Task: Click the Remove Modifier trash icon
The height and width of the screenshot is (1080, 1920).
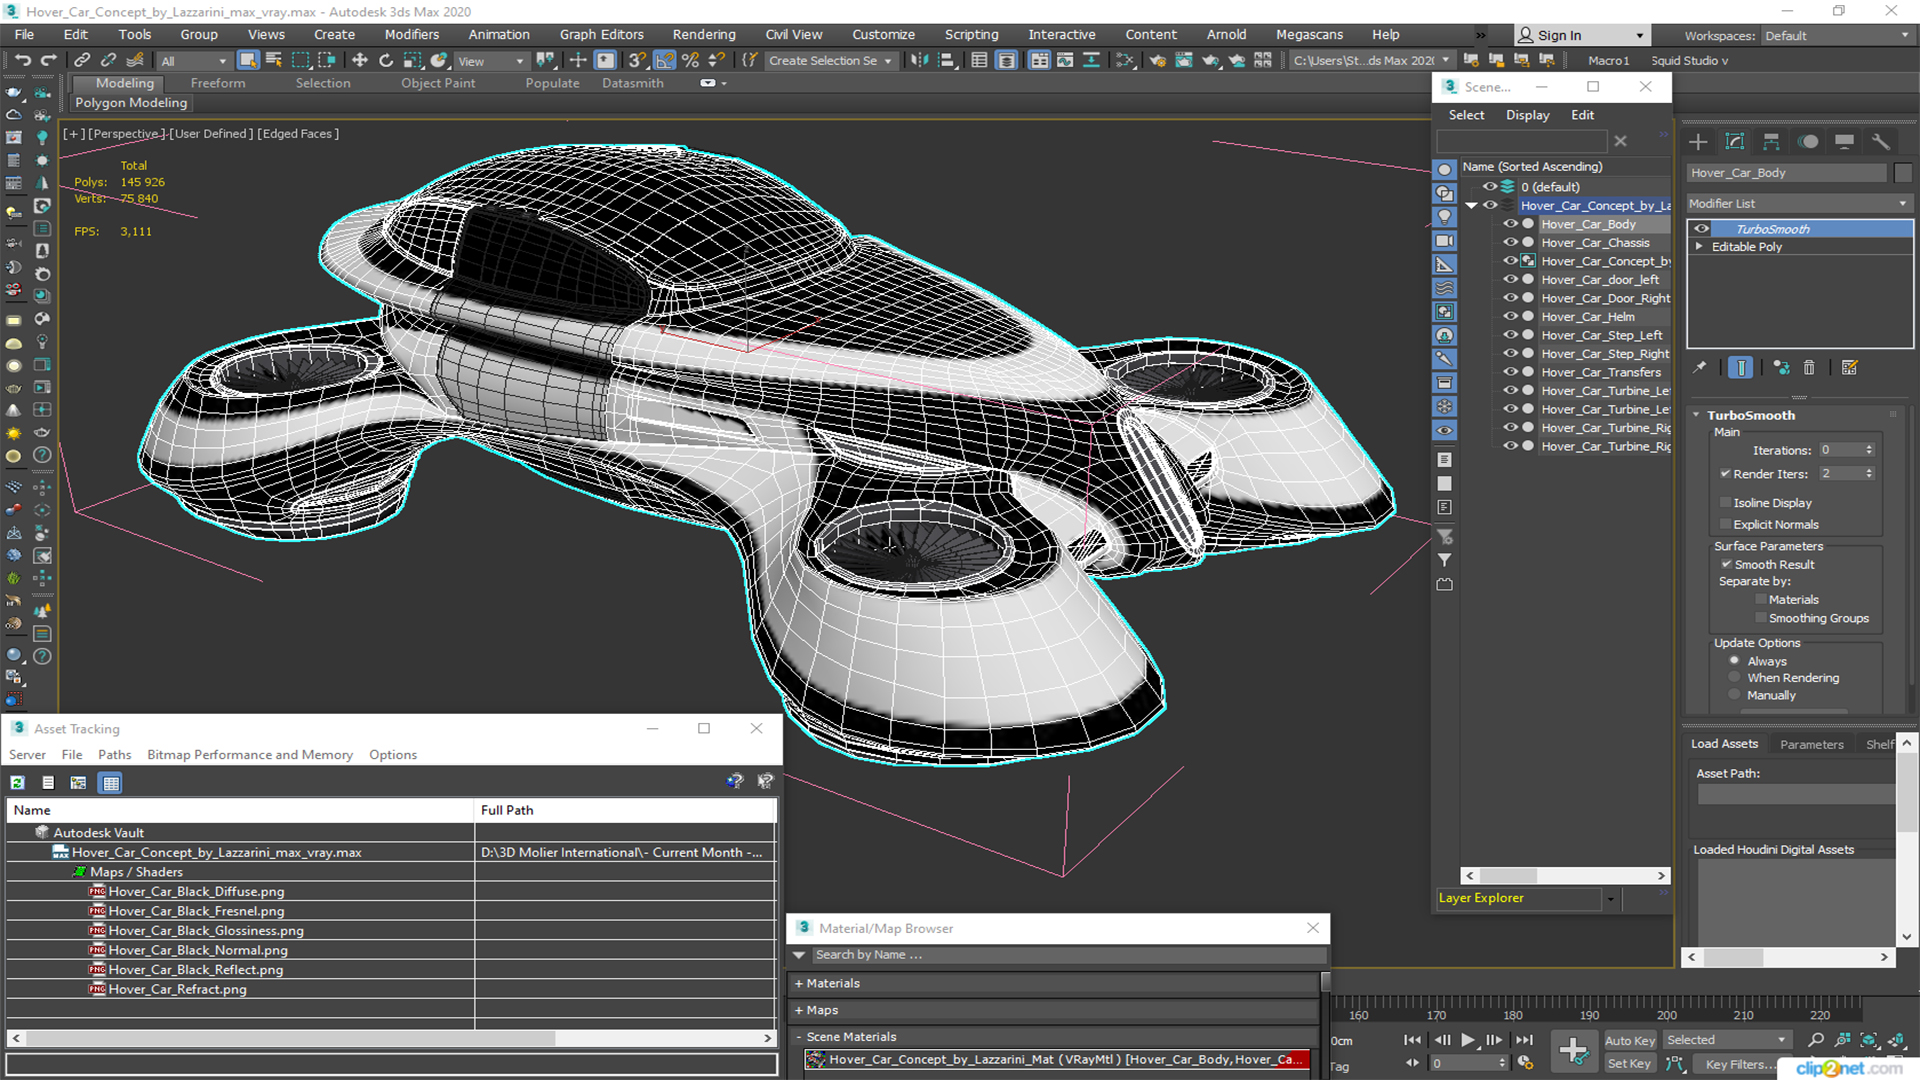Action: pos(1809,368)
